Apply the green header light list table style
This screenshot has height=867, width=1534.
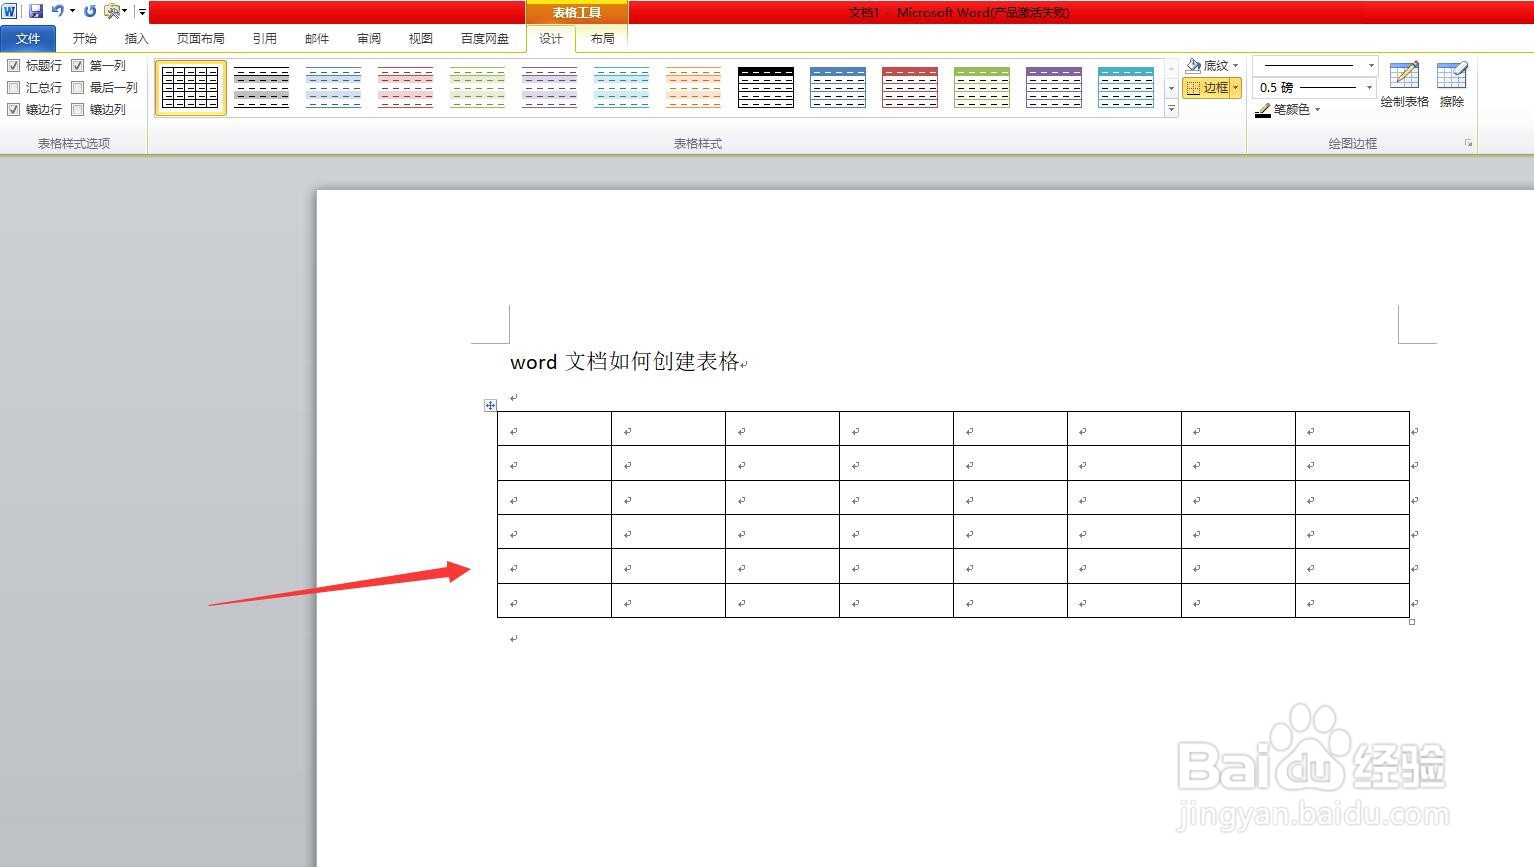(982, 88)
